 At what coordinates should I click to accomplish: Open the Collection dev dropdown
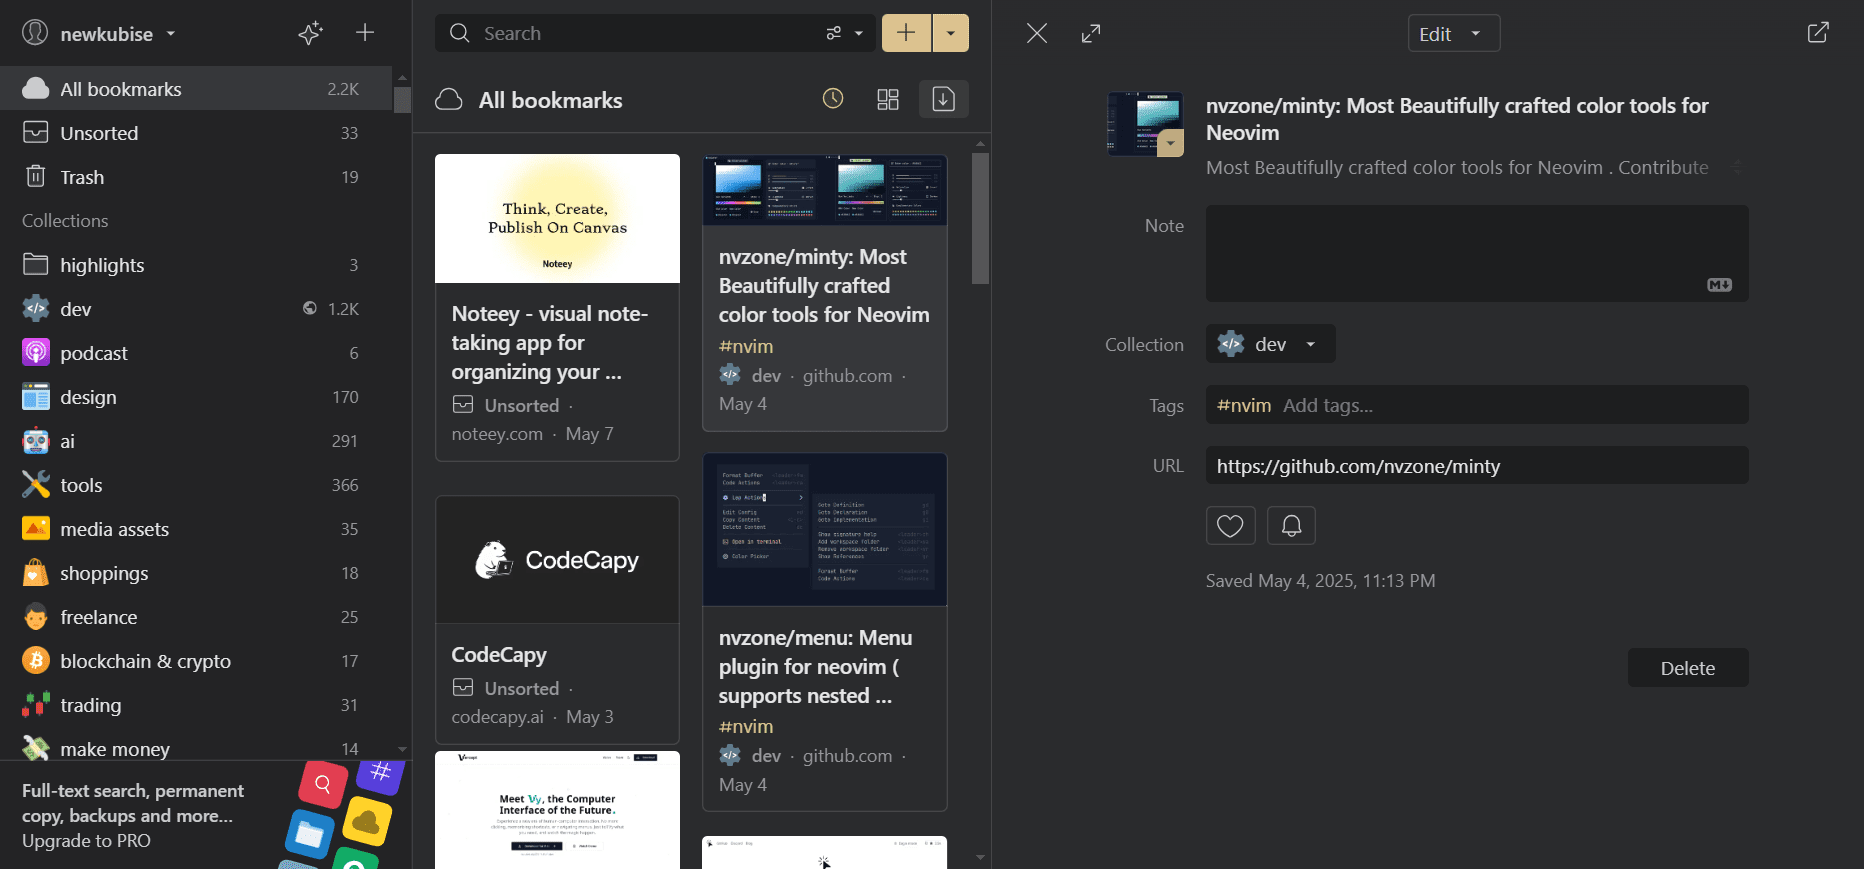(1270, 344)
